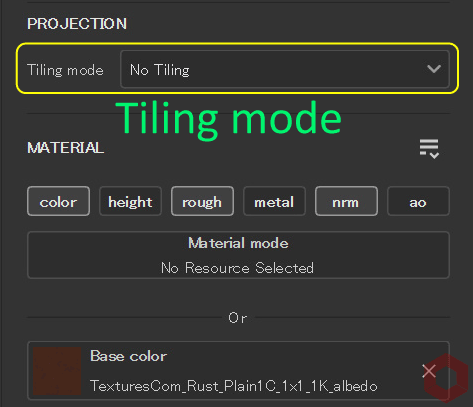Open the material channels preset menu icon
This screenshot has height=407, width=473.
pyautogui.click(x=429, y=149)
